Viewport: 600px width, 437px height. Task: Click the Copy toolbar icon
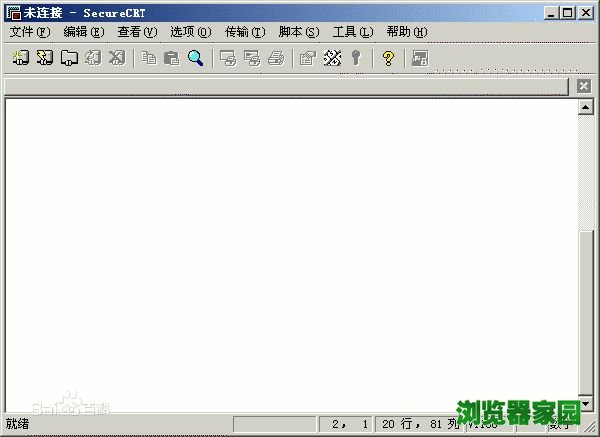tap(149, 58)
